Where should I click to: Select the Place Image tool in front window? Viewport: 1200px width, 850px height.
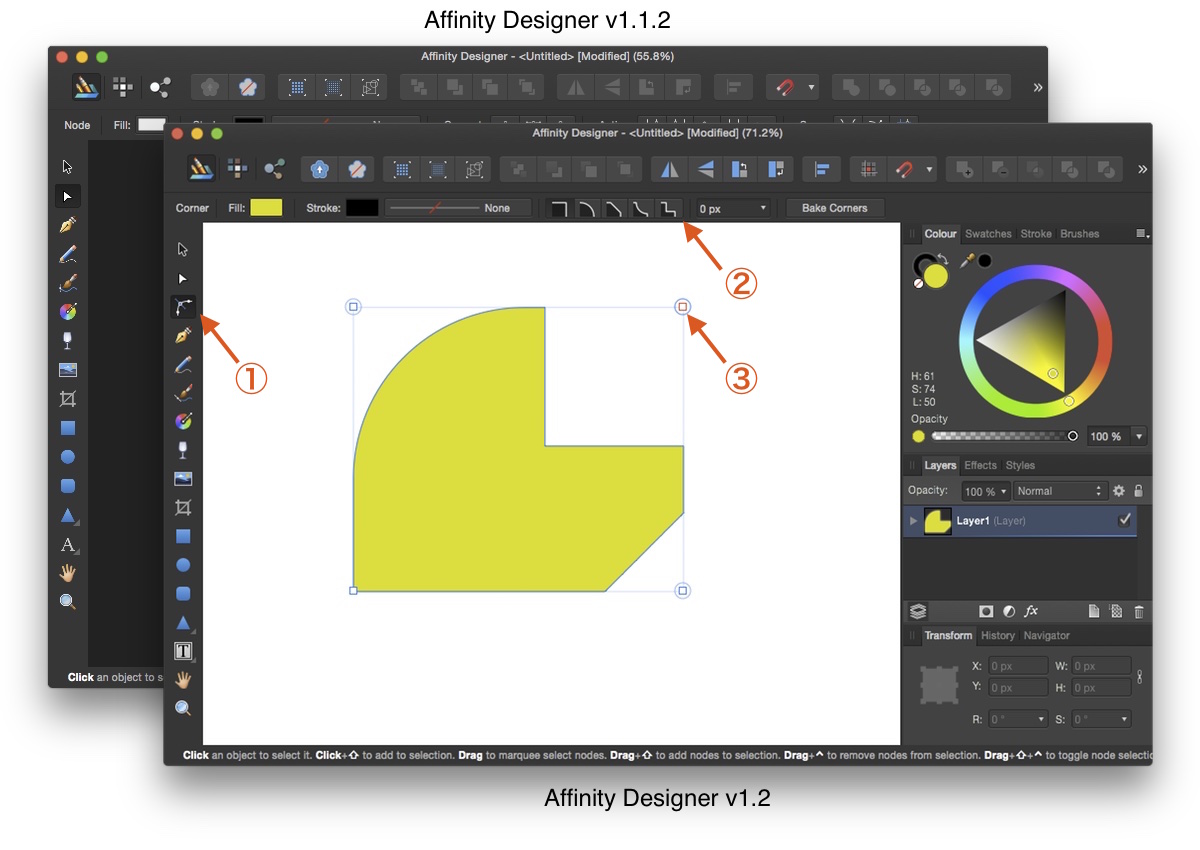[183, 479]
